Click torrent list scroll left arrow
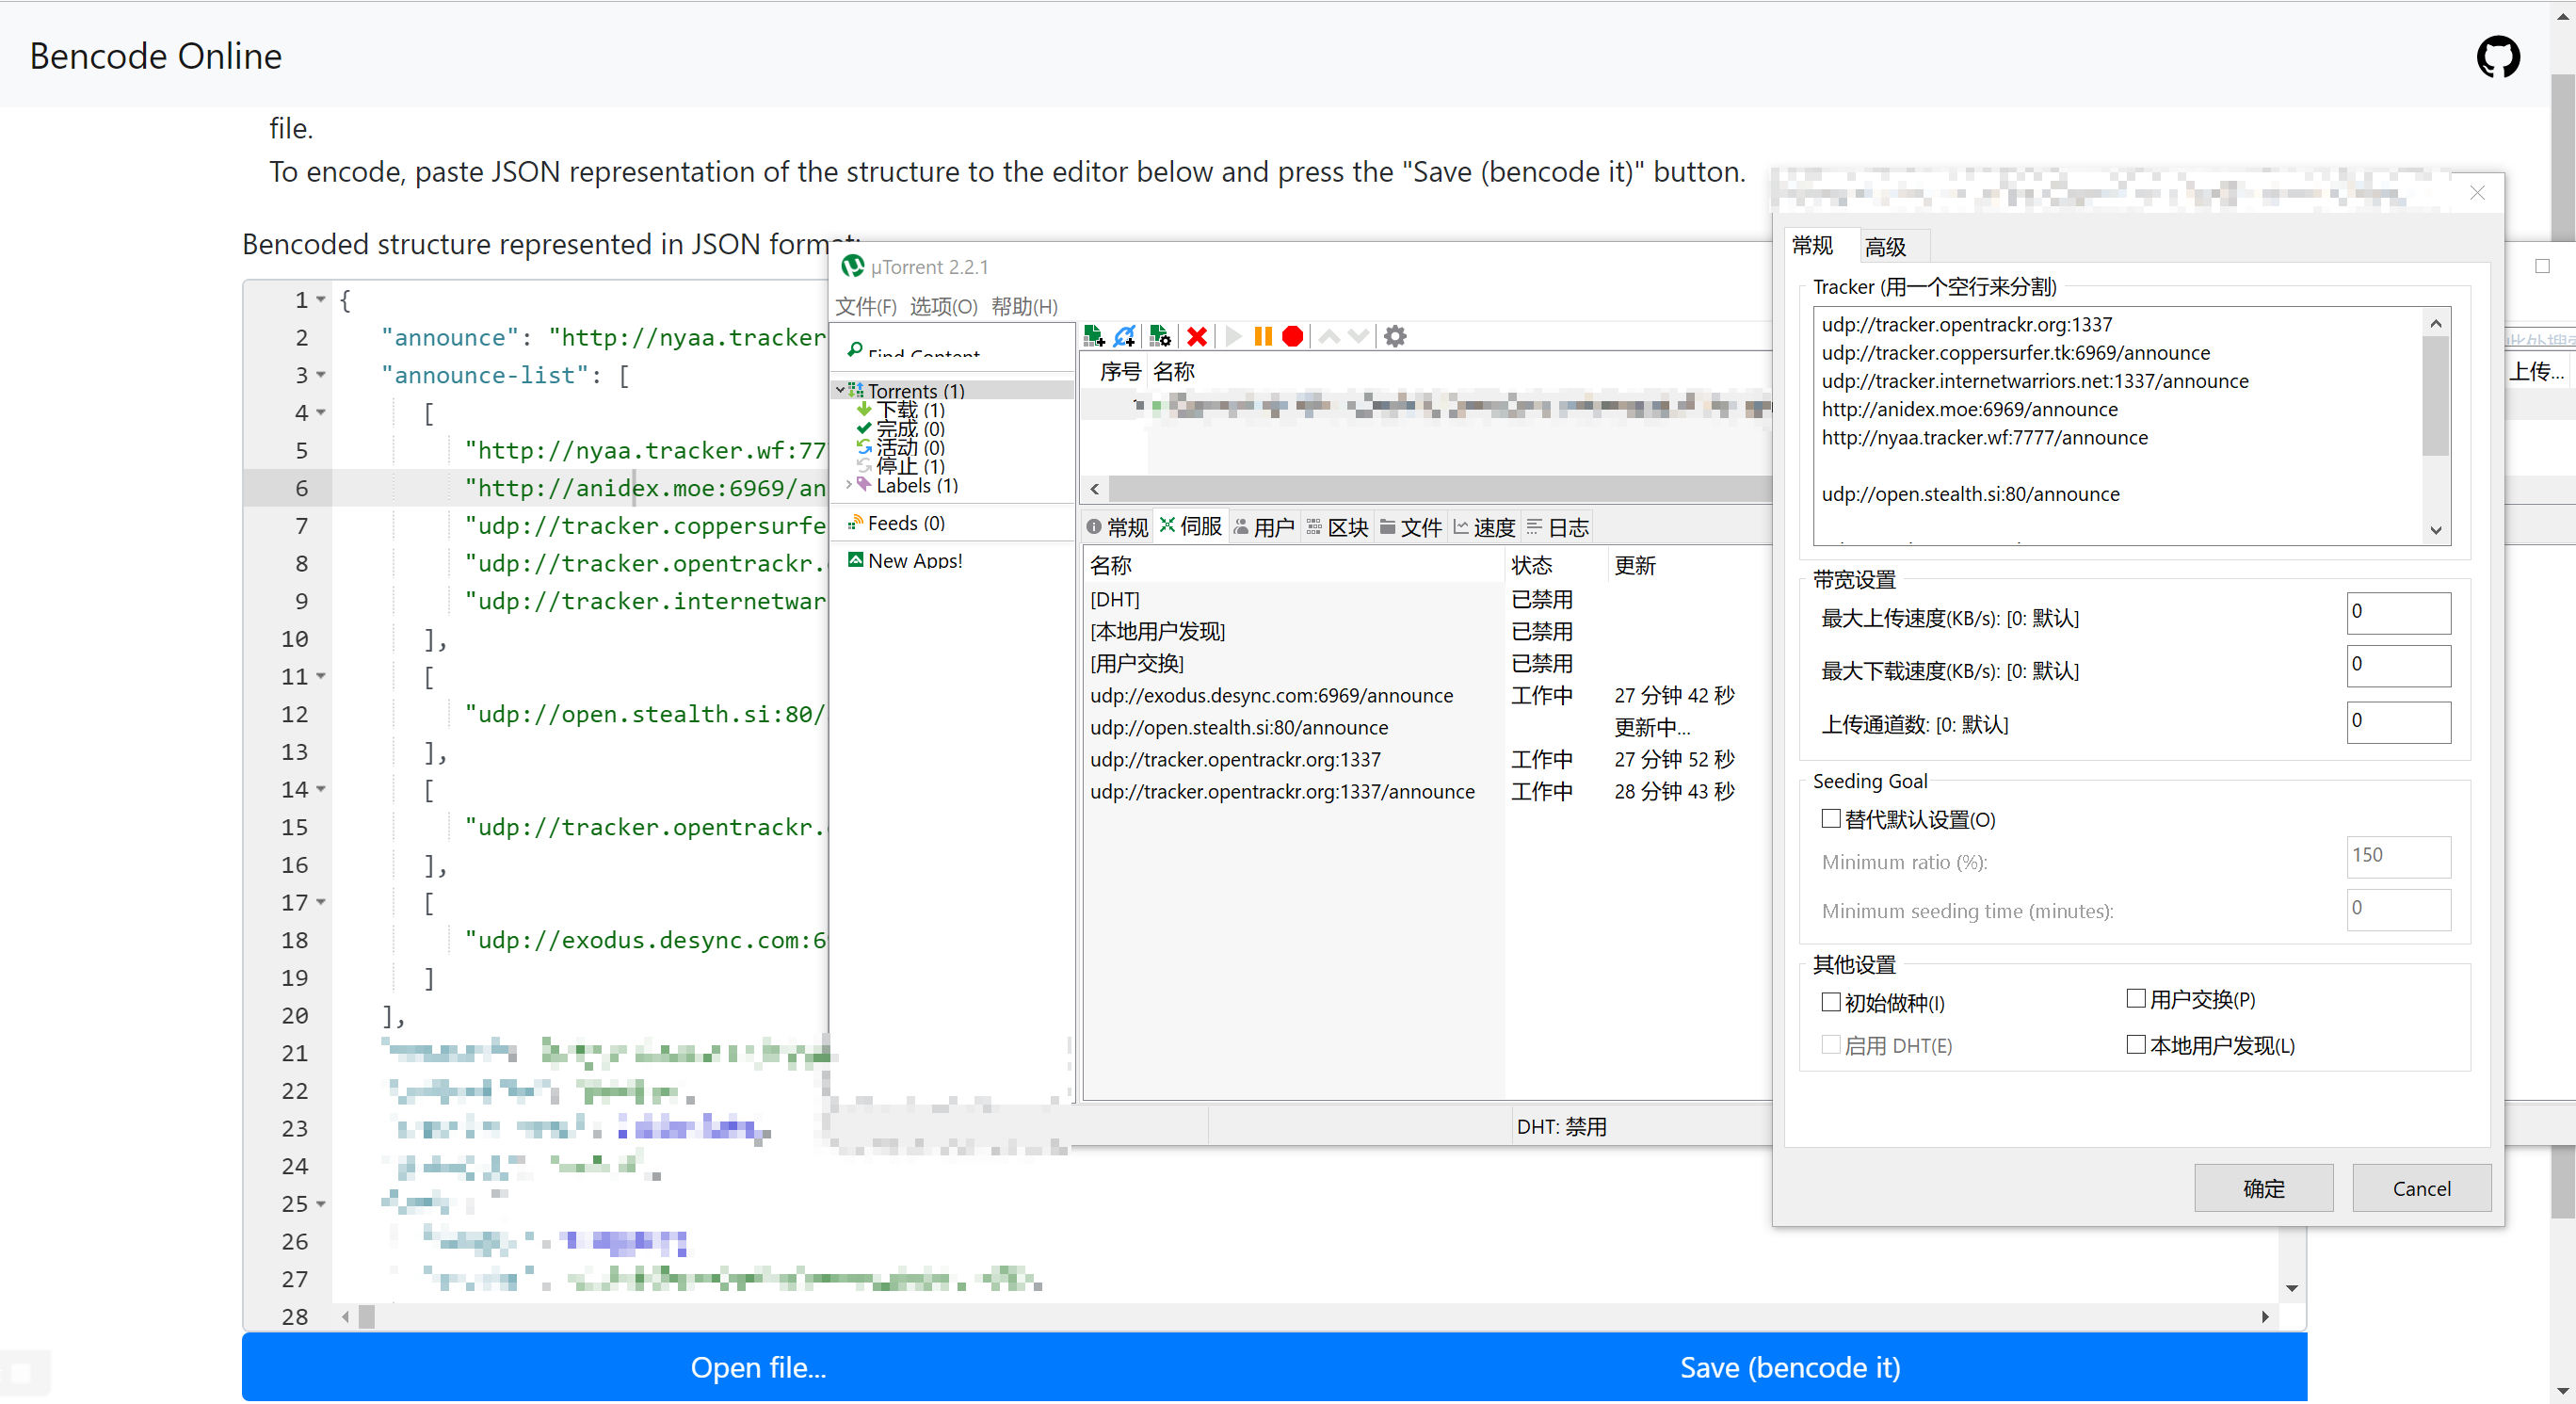 pyautogui.click(x=1095, y=488)
